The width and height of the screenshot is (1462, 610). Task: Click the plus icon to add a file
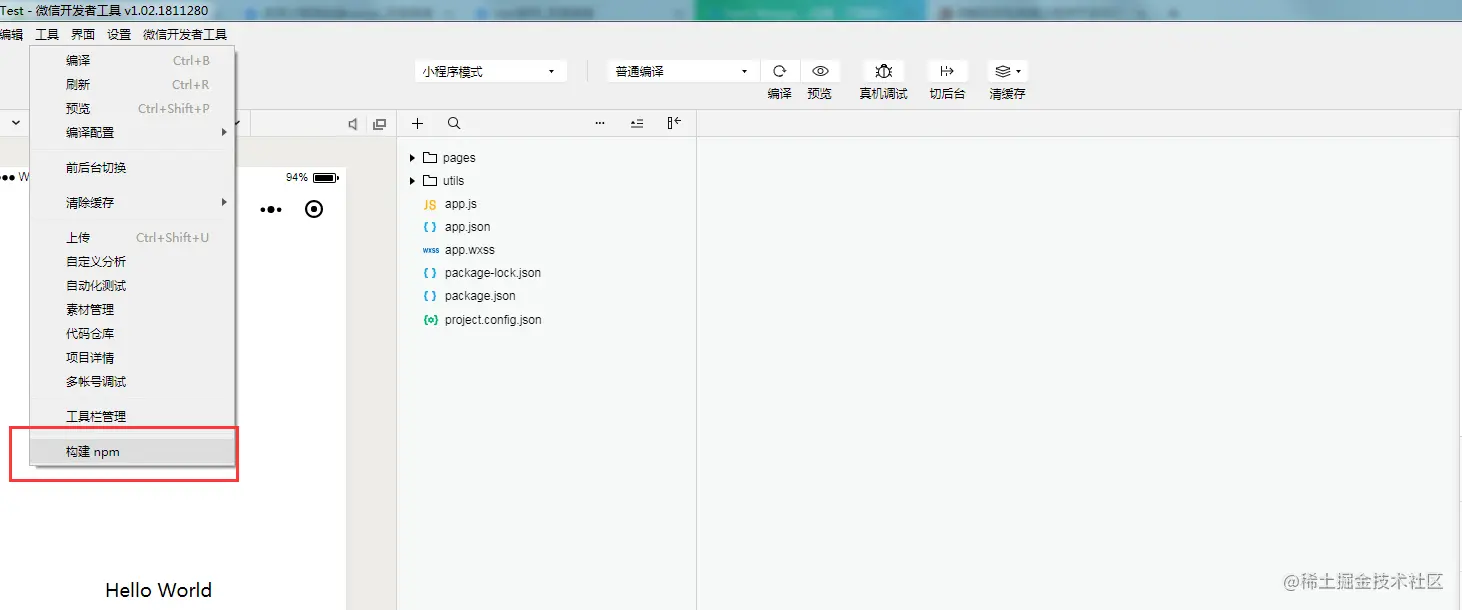tap(418, 123)
